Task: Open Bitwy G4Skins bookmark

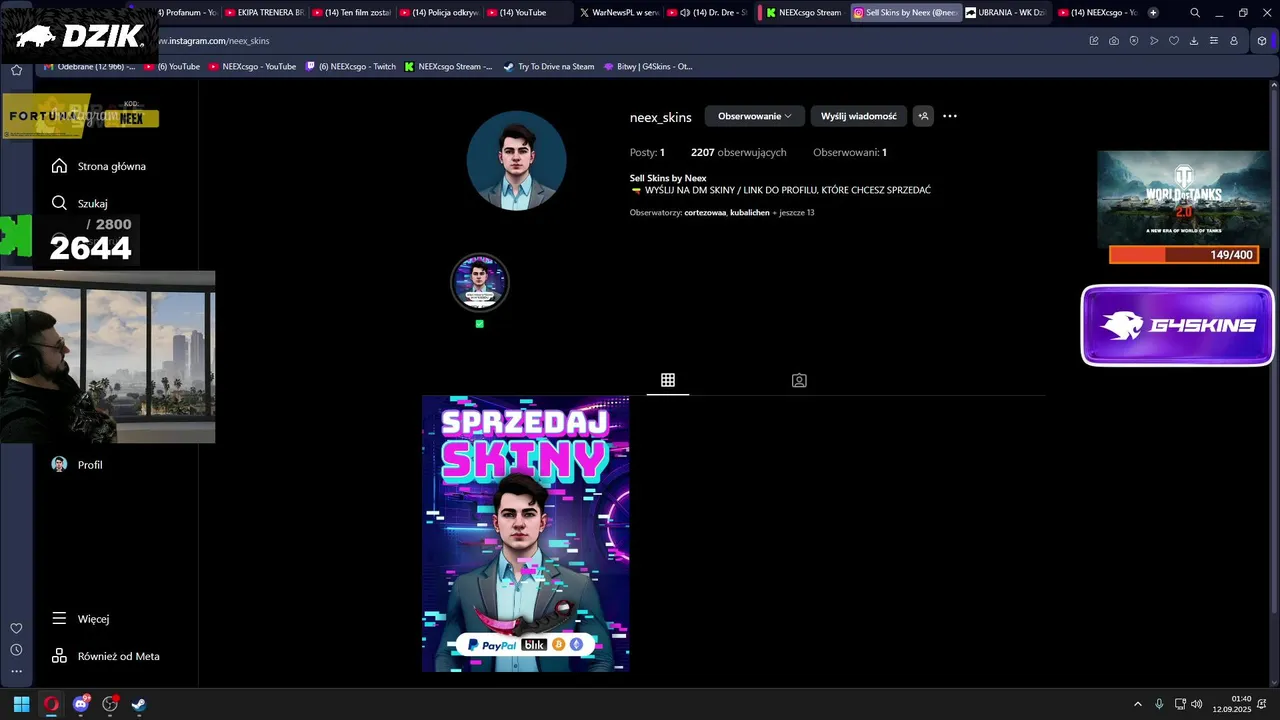Action: click(647, 67)
